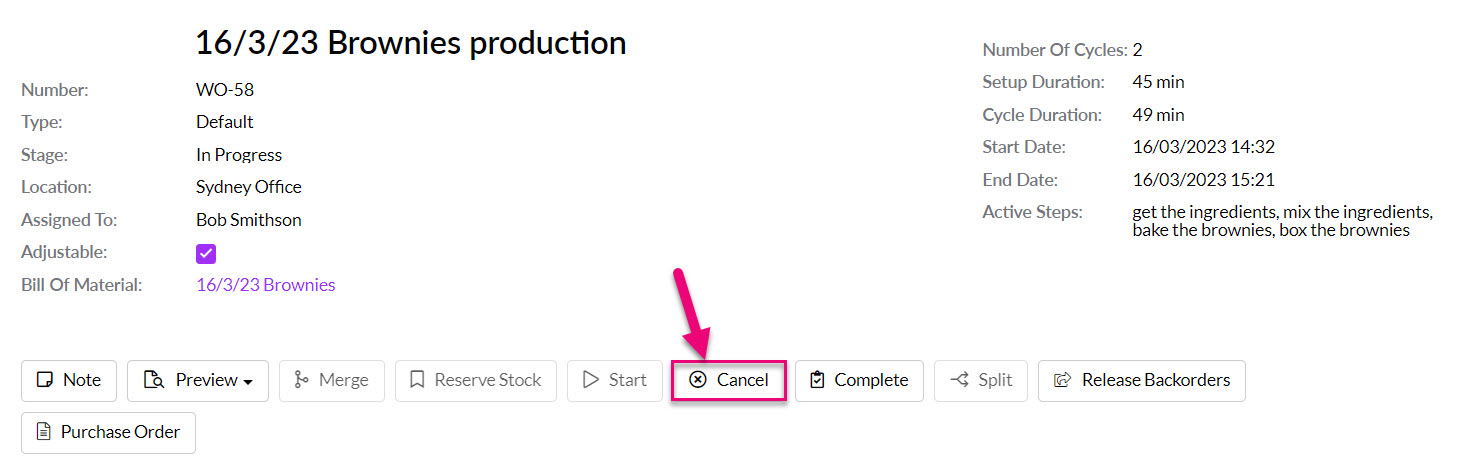The height and width of the screenshot is (470, 1457).
Task: Click the 16/3/23 Brownies production title
Action: tap(411, 43)
